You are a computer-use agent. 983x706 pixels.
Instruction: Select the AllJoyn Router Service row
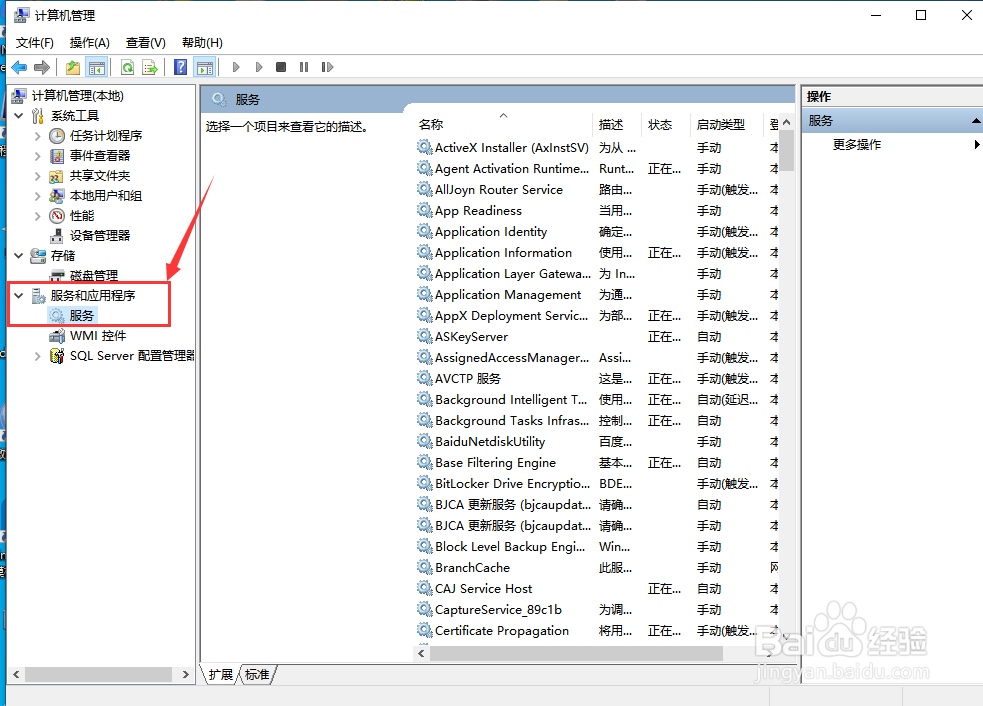597,189
